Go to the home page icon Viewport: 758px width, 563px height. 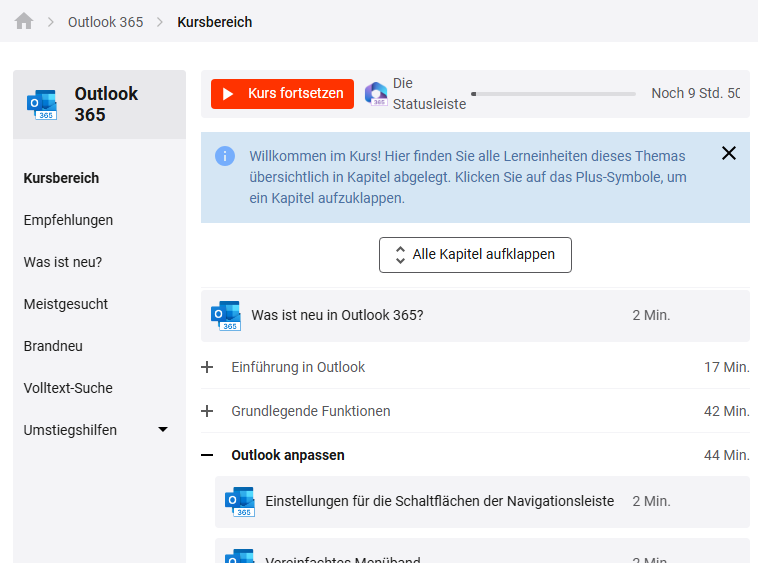[x=24, y=21]
